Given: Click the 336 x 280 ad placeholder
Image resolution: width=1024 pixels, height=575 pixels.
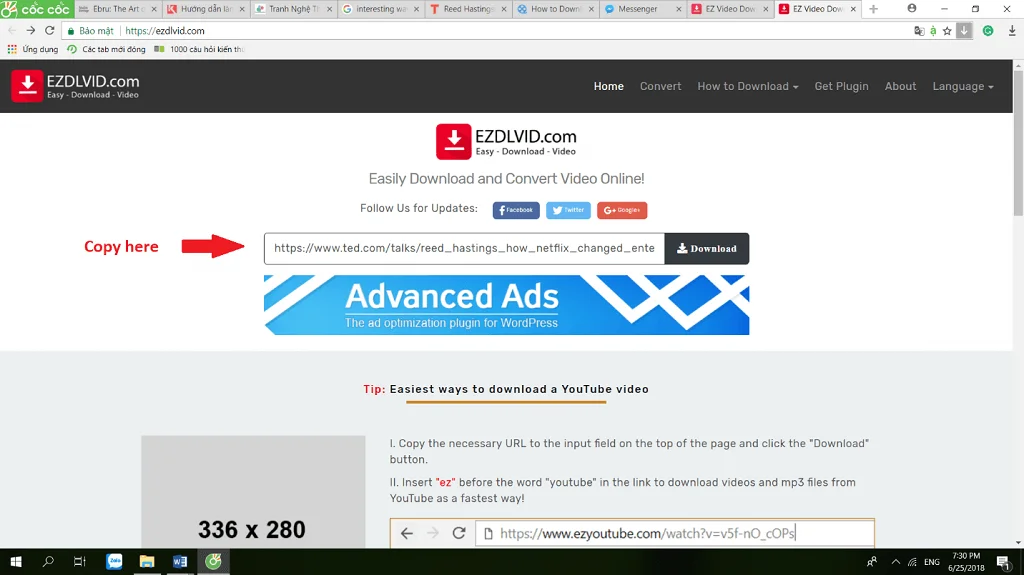Looking at the screenshot, I should tap(253, 492).
